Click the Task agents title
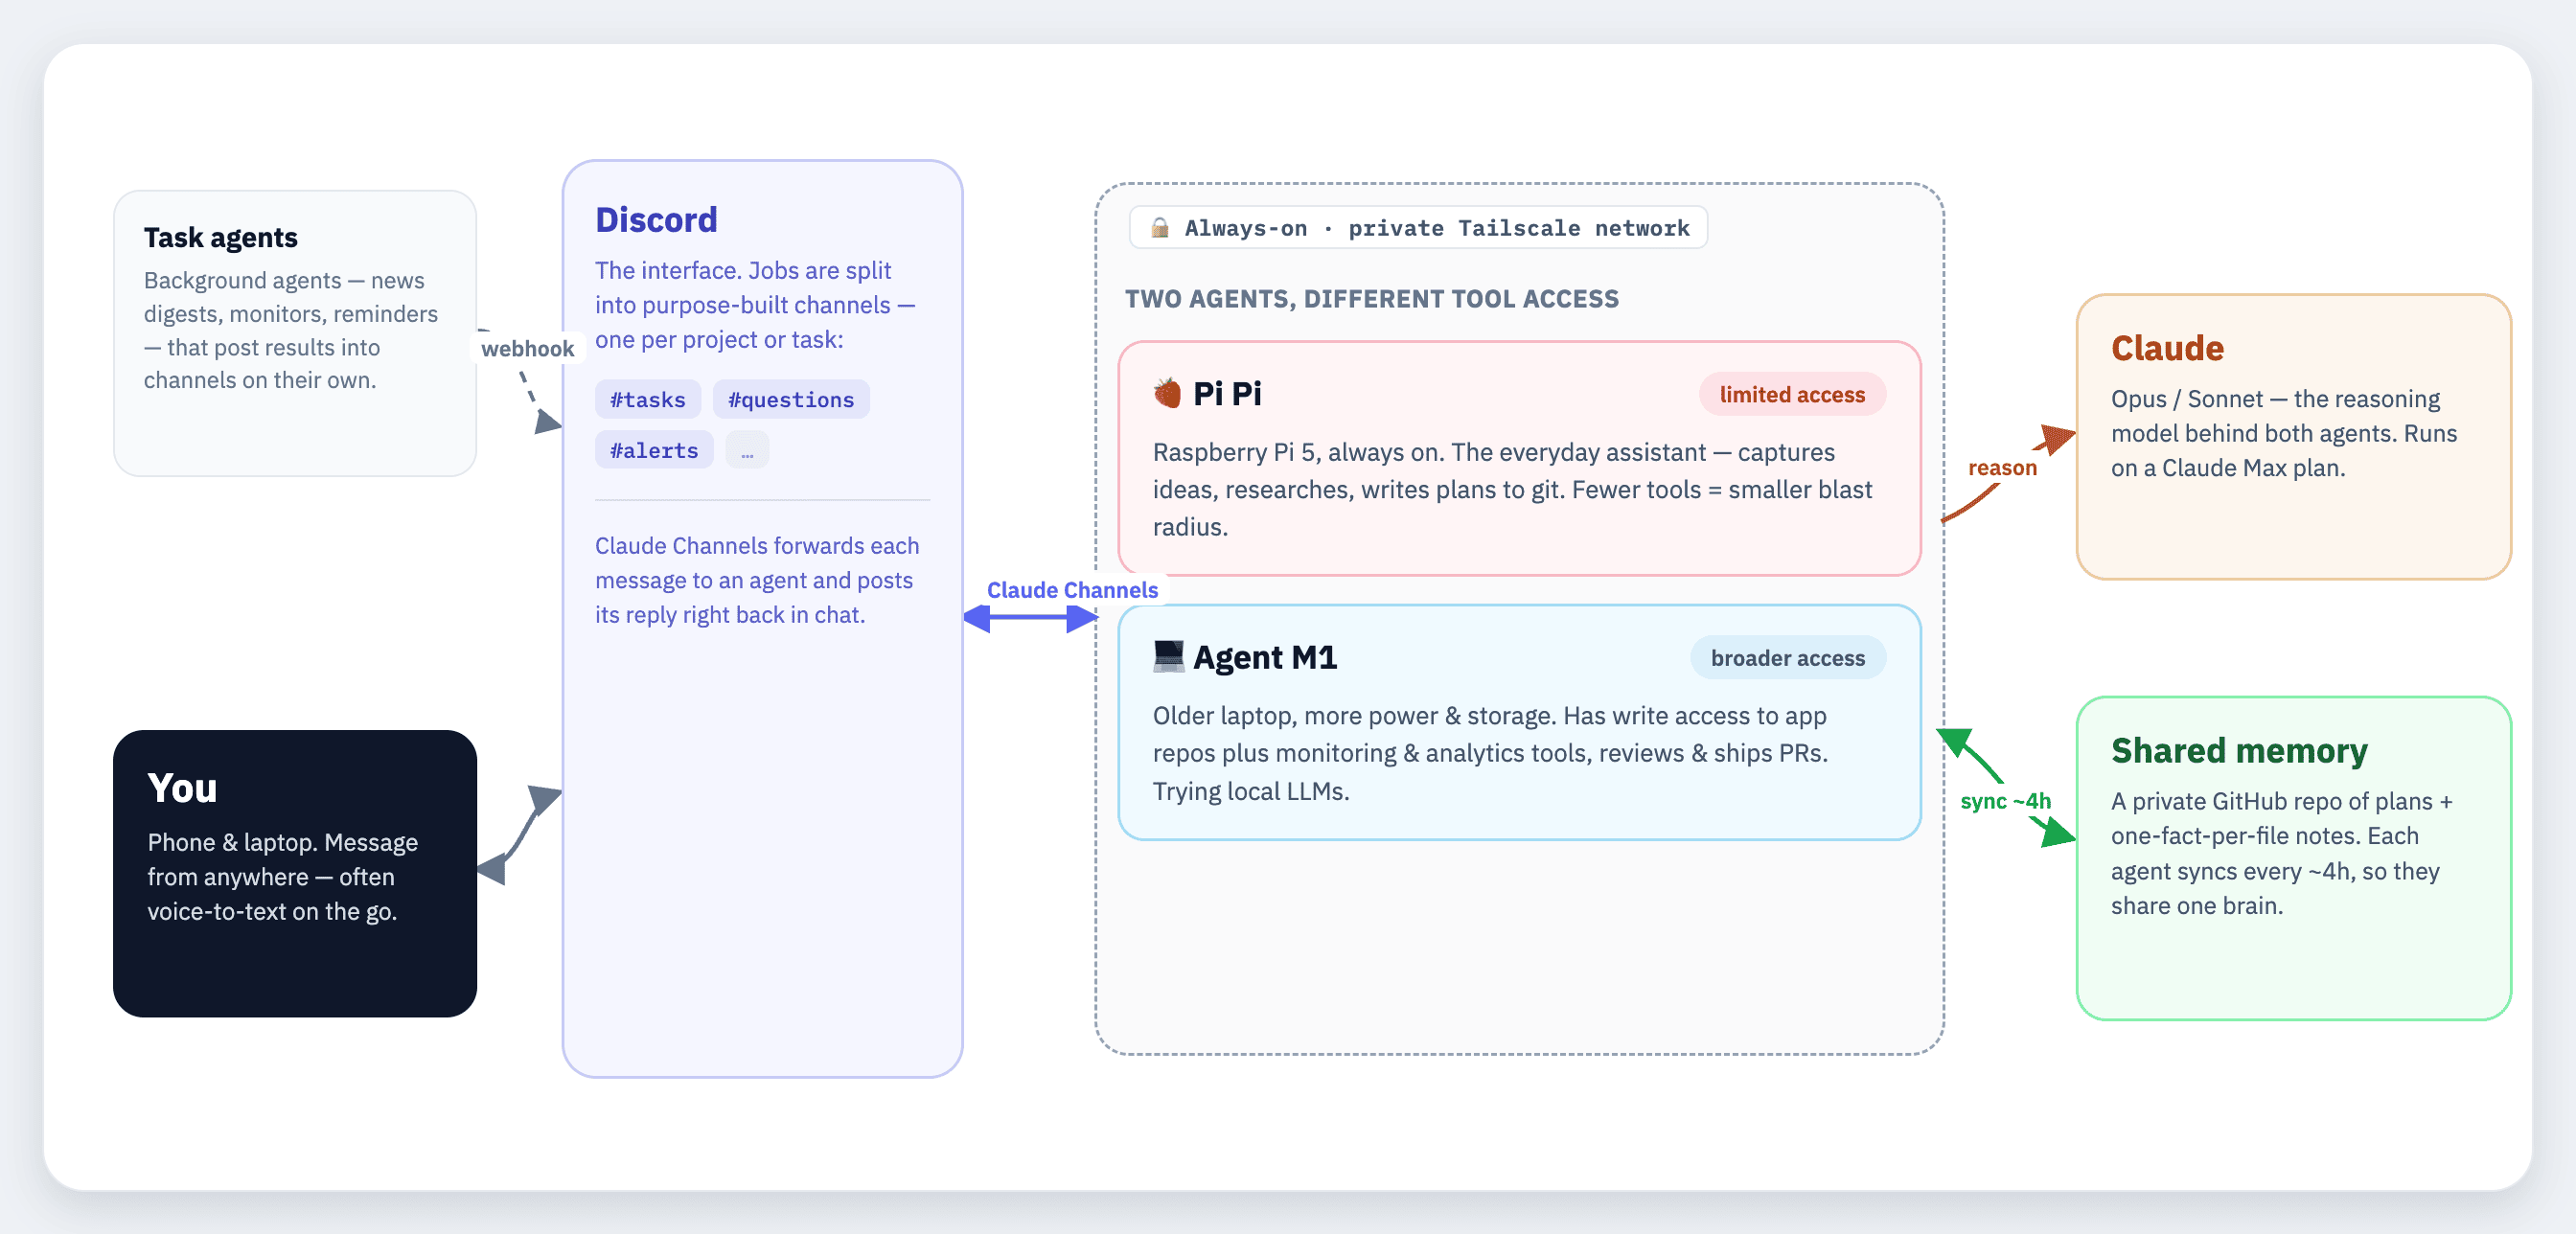Screen dimensions: 2576x1234 point(220,238)
